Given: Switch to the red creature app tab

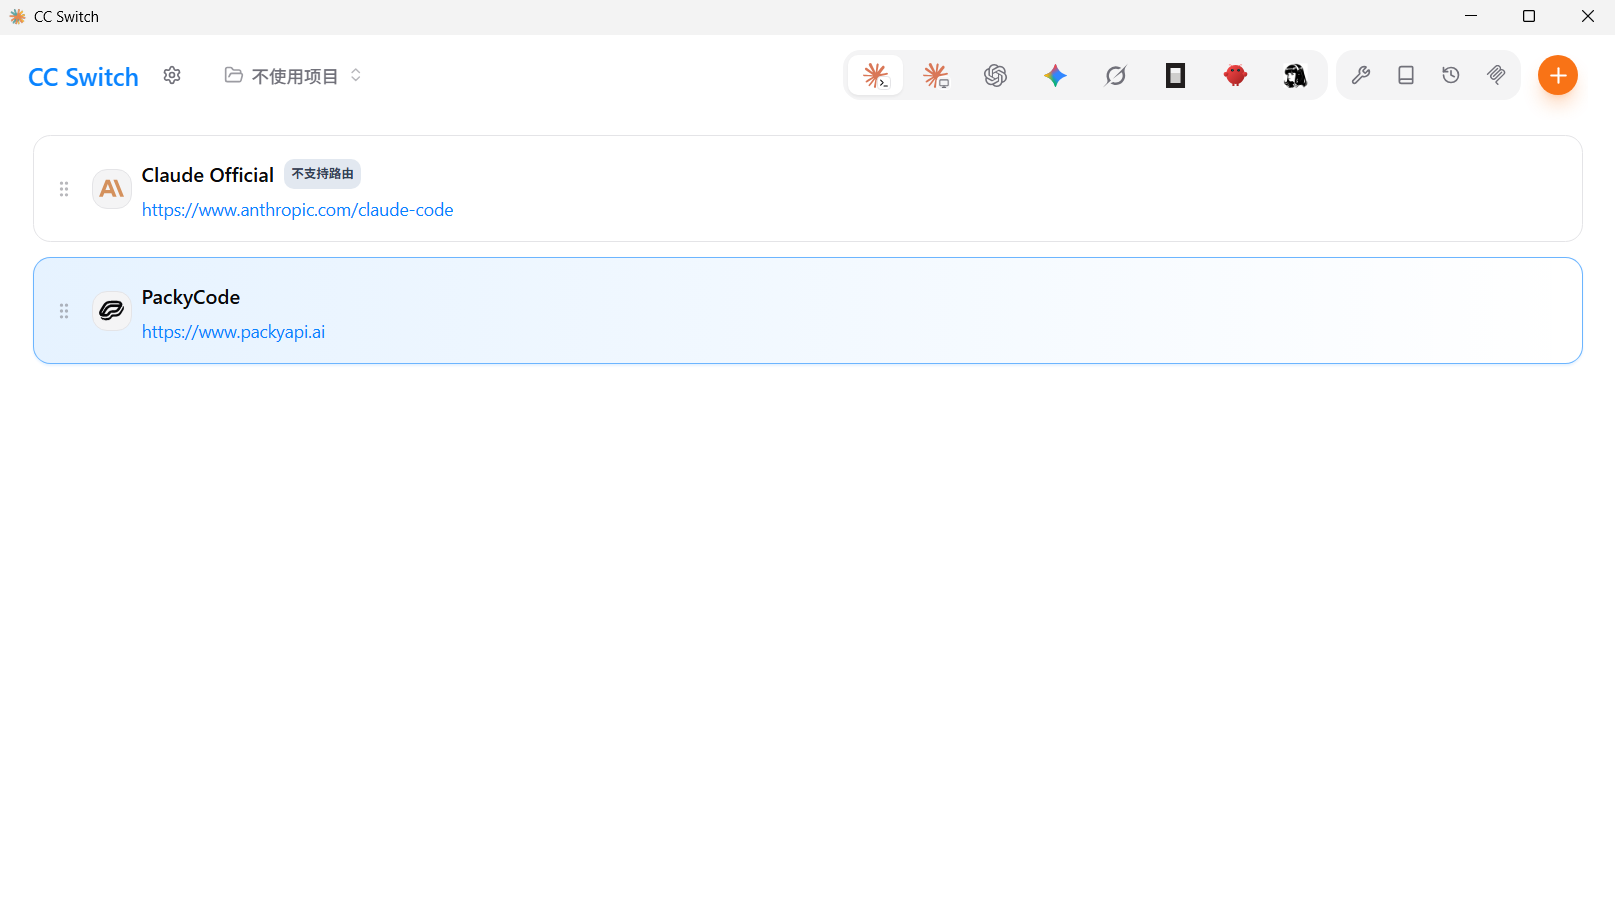Looking at the screenshot, I should coord(1236,75).
